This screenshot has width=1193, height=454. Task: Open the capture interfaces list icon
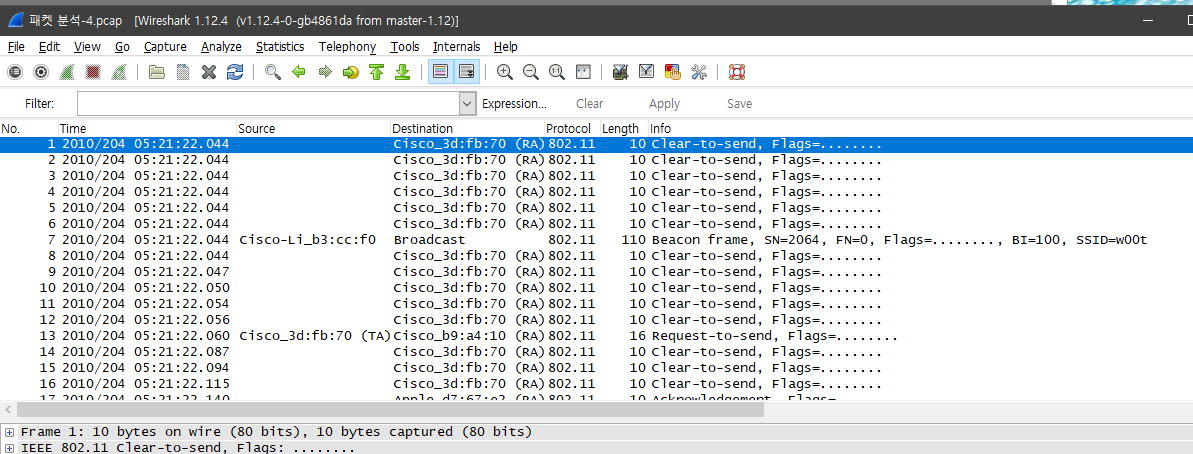point(14,72)
